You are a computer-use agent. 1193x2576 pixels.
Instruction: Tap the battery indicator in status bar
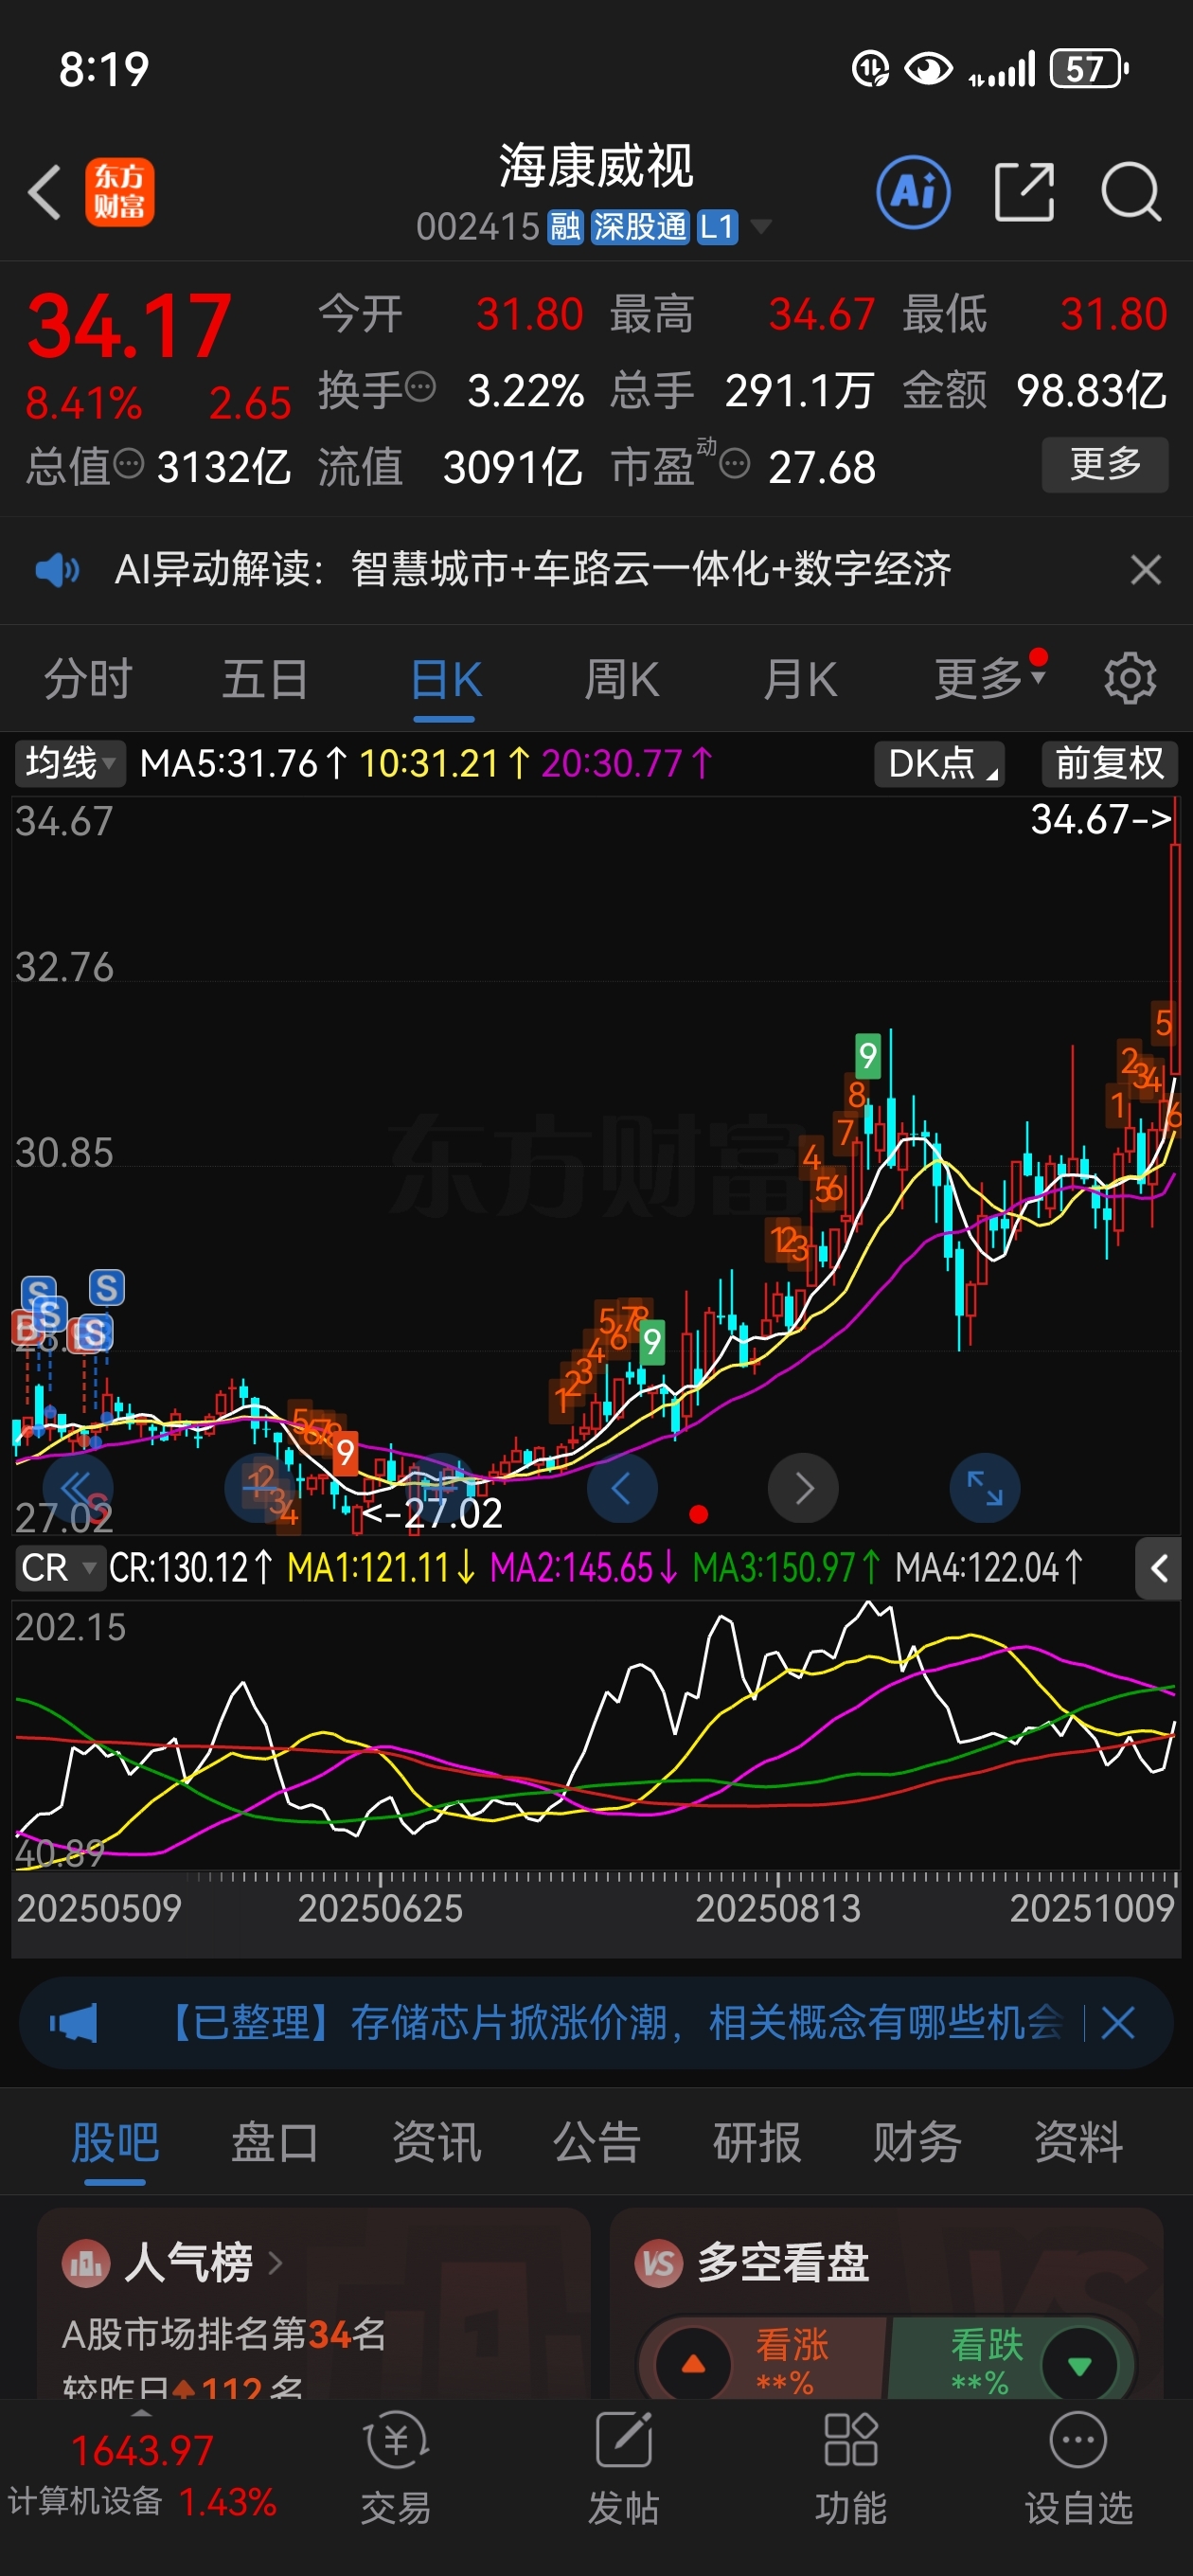pos(1089,69)
